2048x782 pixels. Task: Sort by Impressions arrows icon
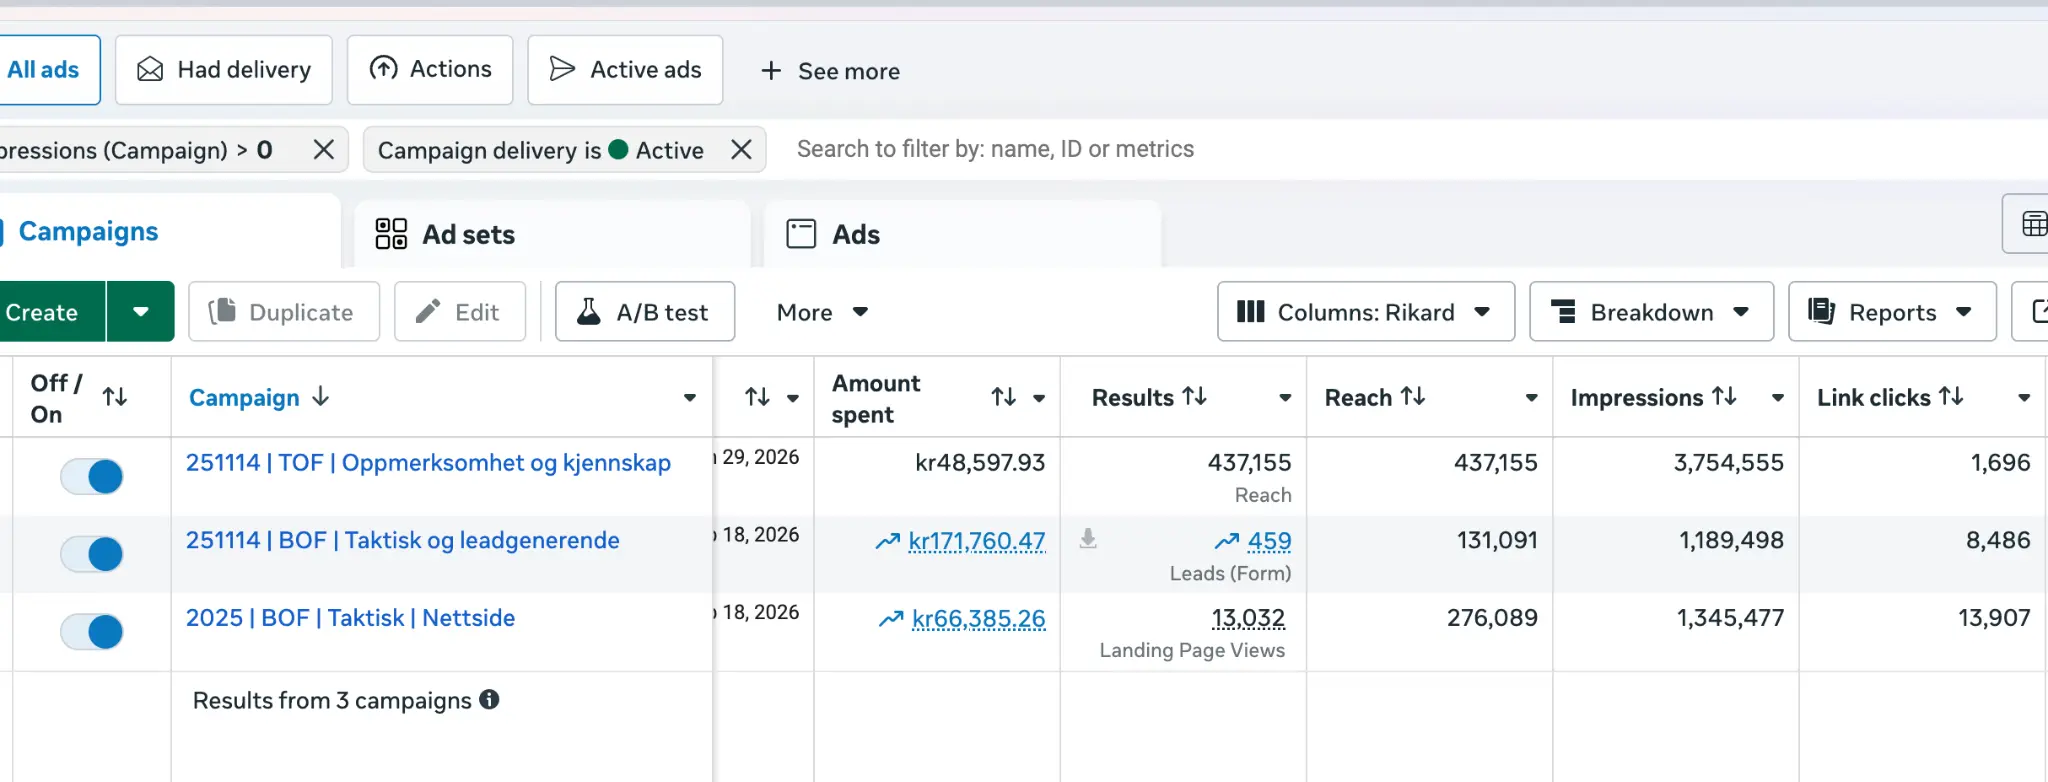click(1724, 396)
